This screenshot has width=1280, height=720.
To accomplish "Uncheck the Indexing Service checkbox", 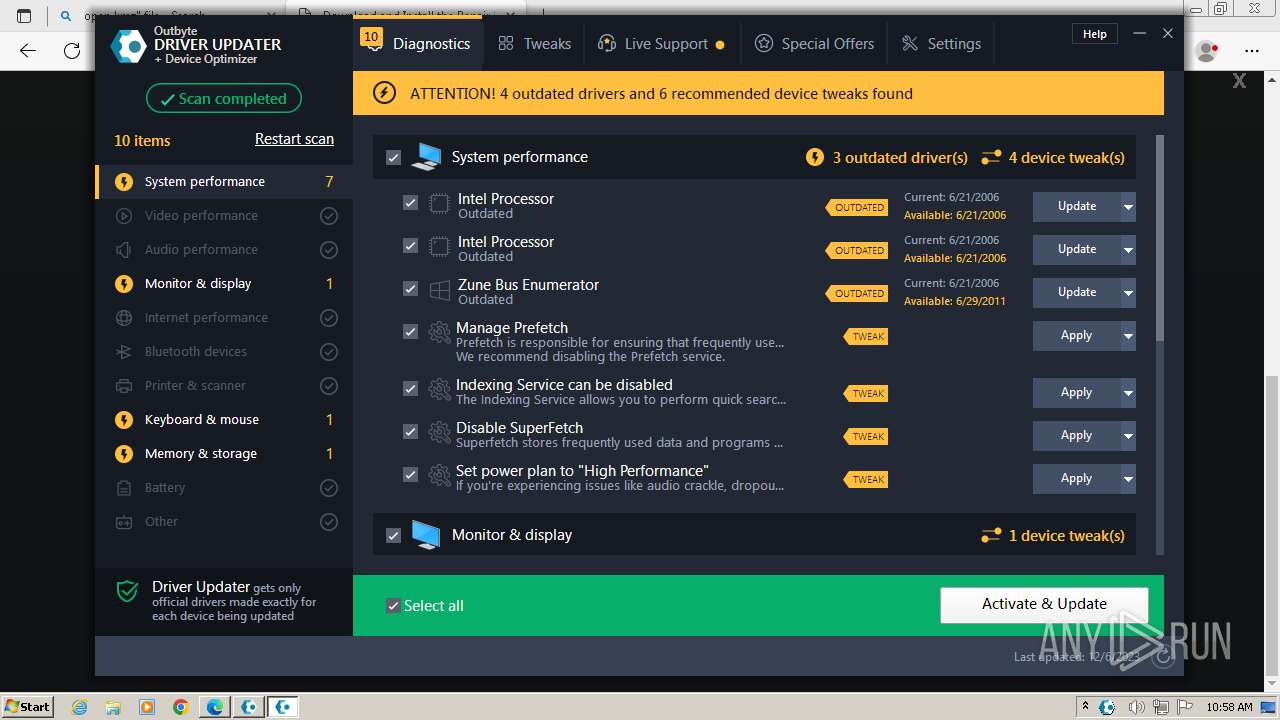I will click(x=410, y=388).
